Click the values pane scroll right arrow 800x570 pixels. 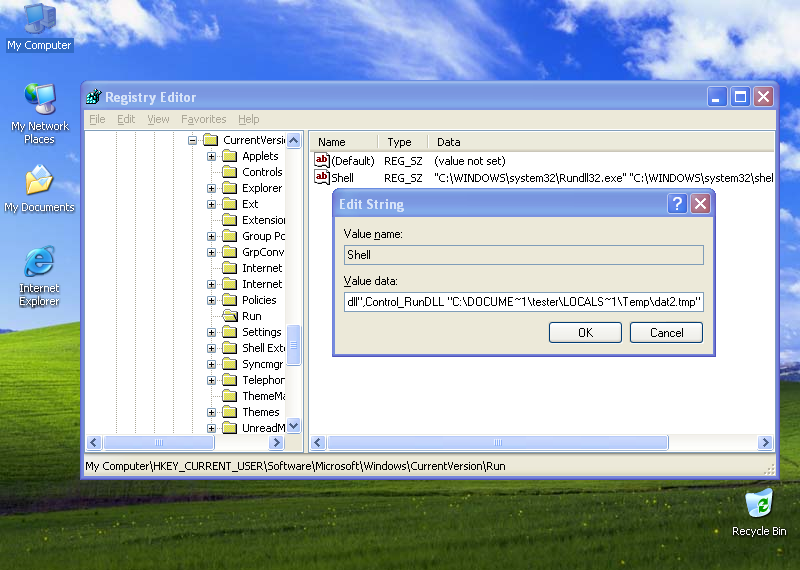click(x=765, y=442)
